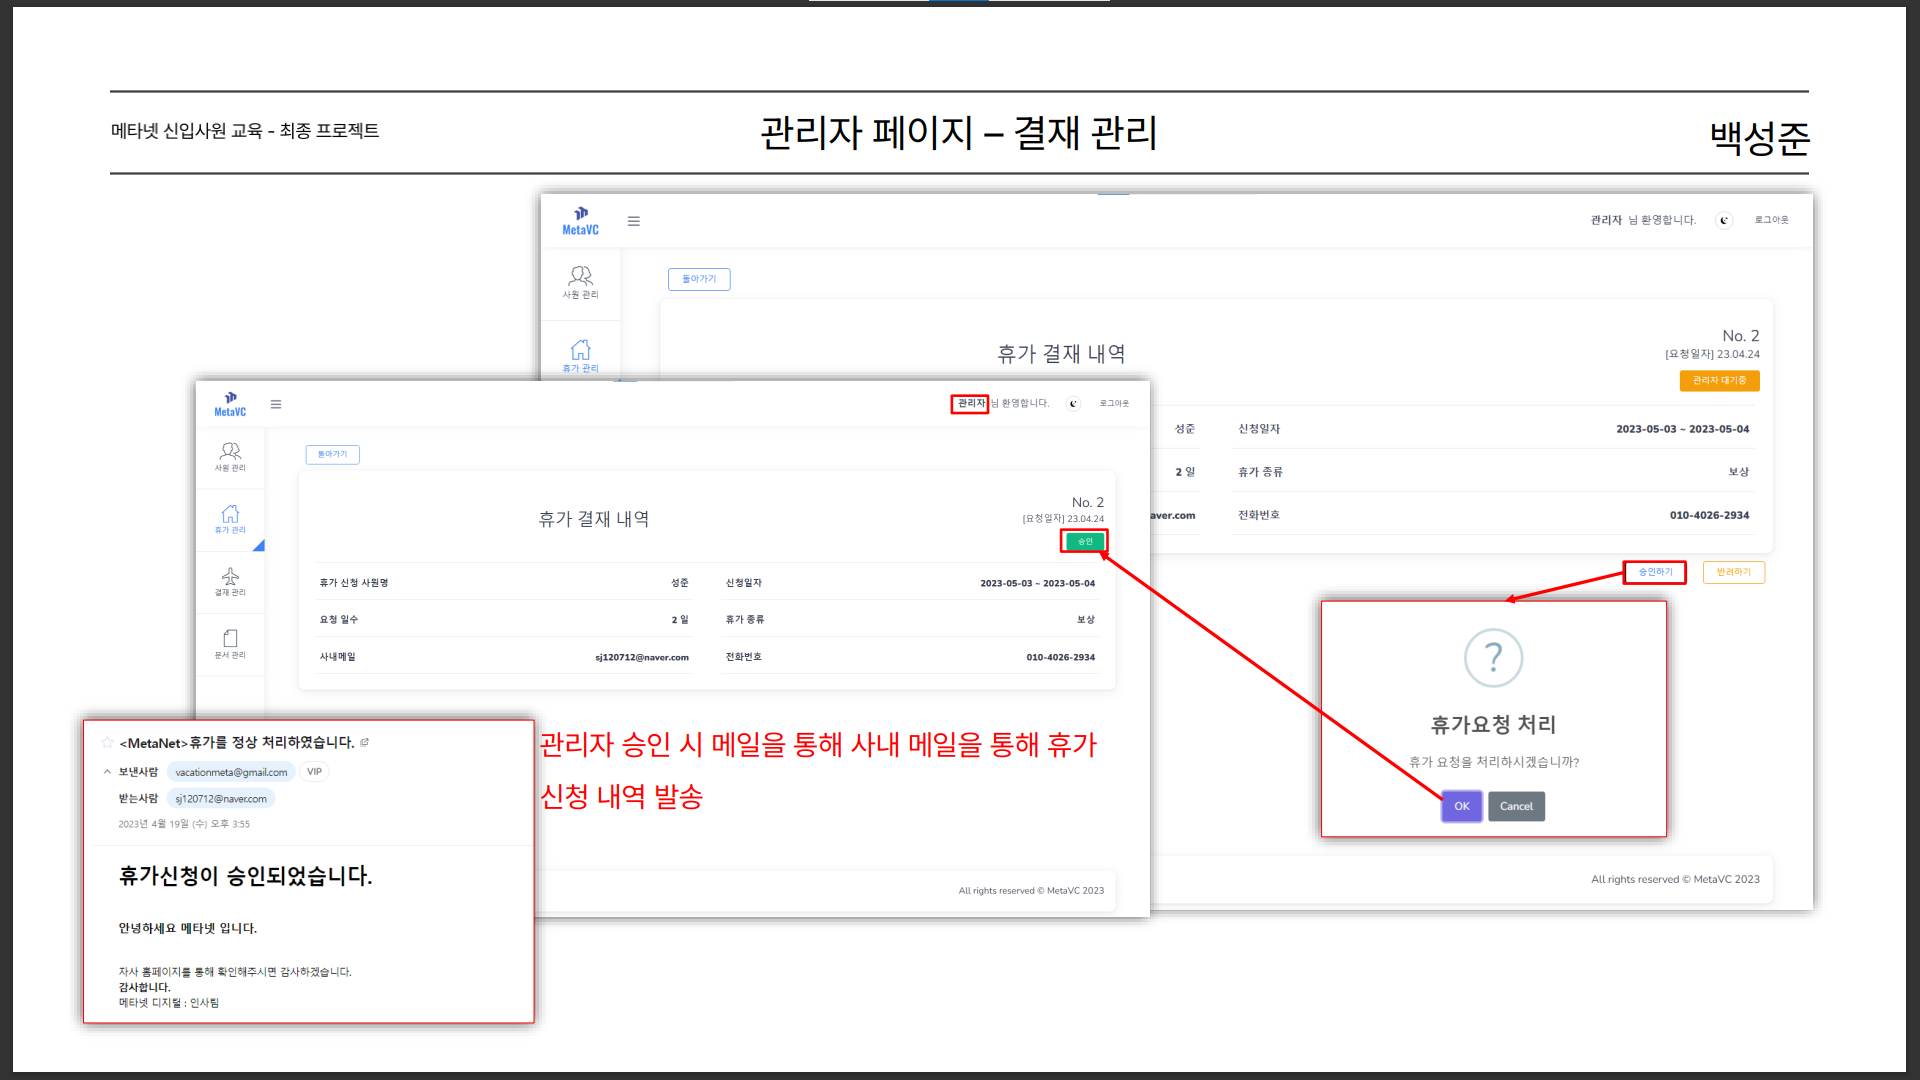Click 로그아웃 in the front window header

tap(1114, 404)
